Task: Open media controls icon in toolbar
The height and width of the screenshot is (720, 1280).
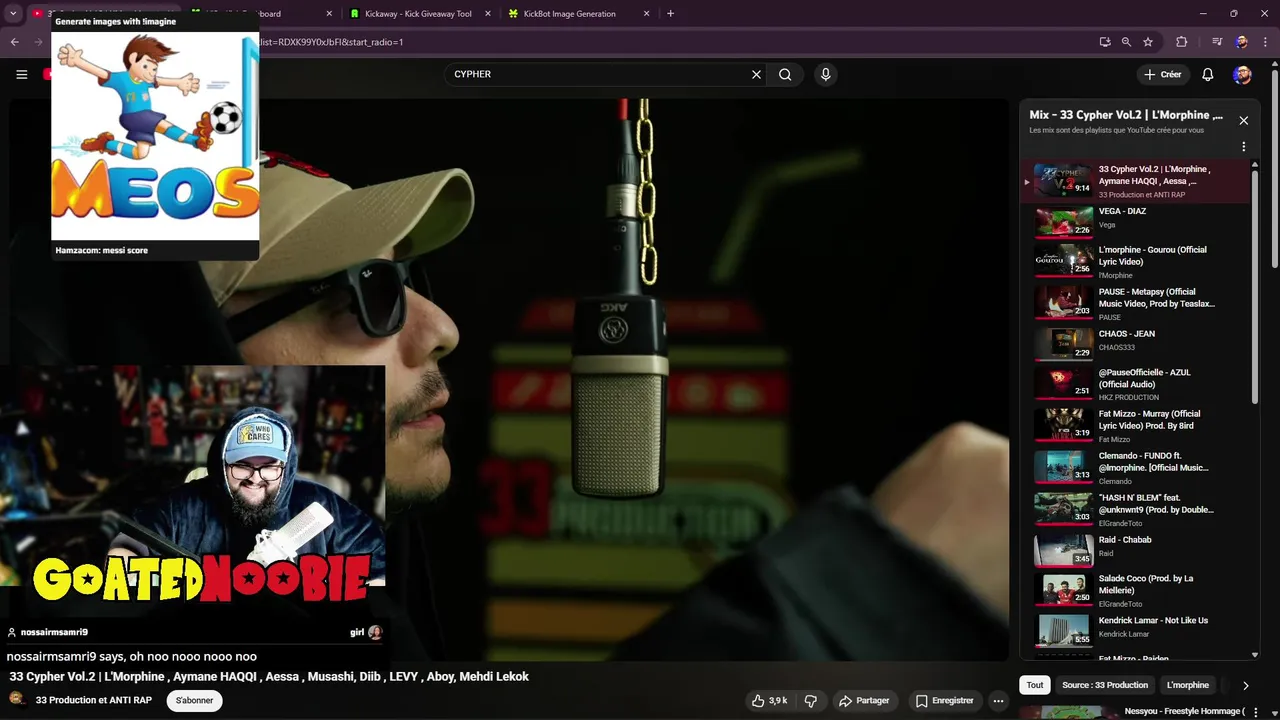Action: (x=1217, y=42)
